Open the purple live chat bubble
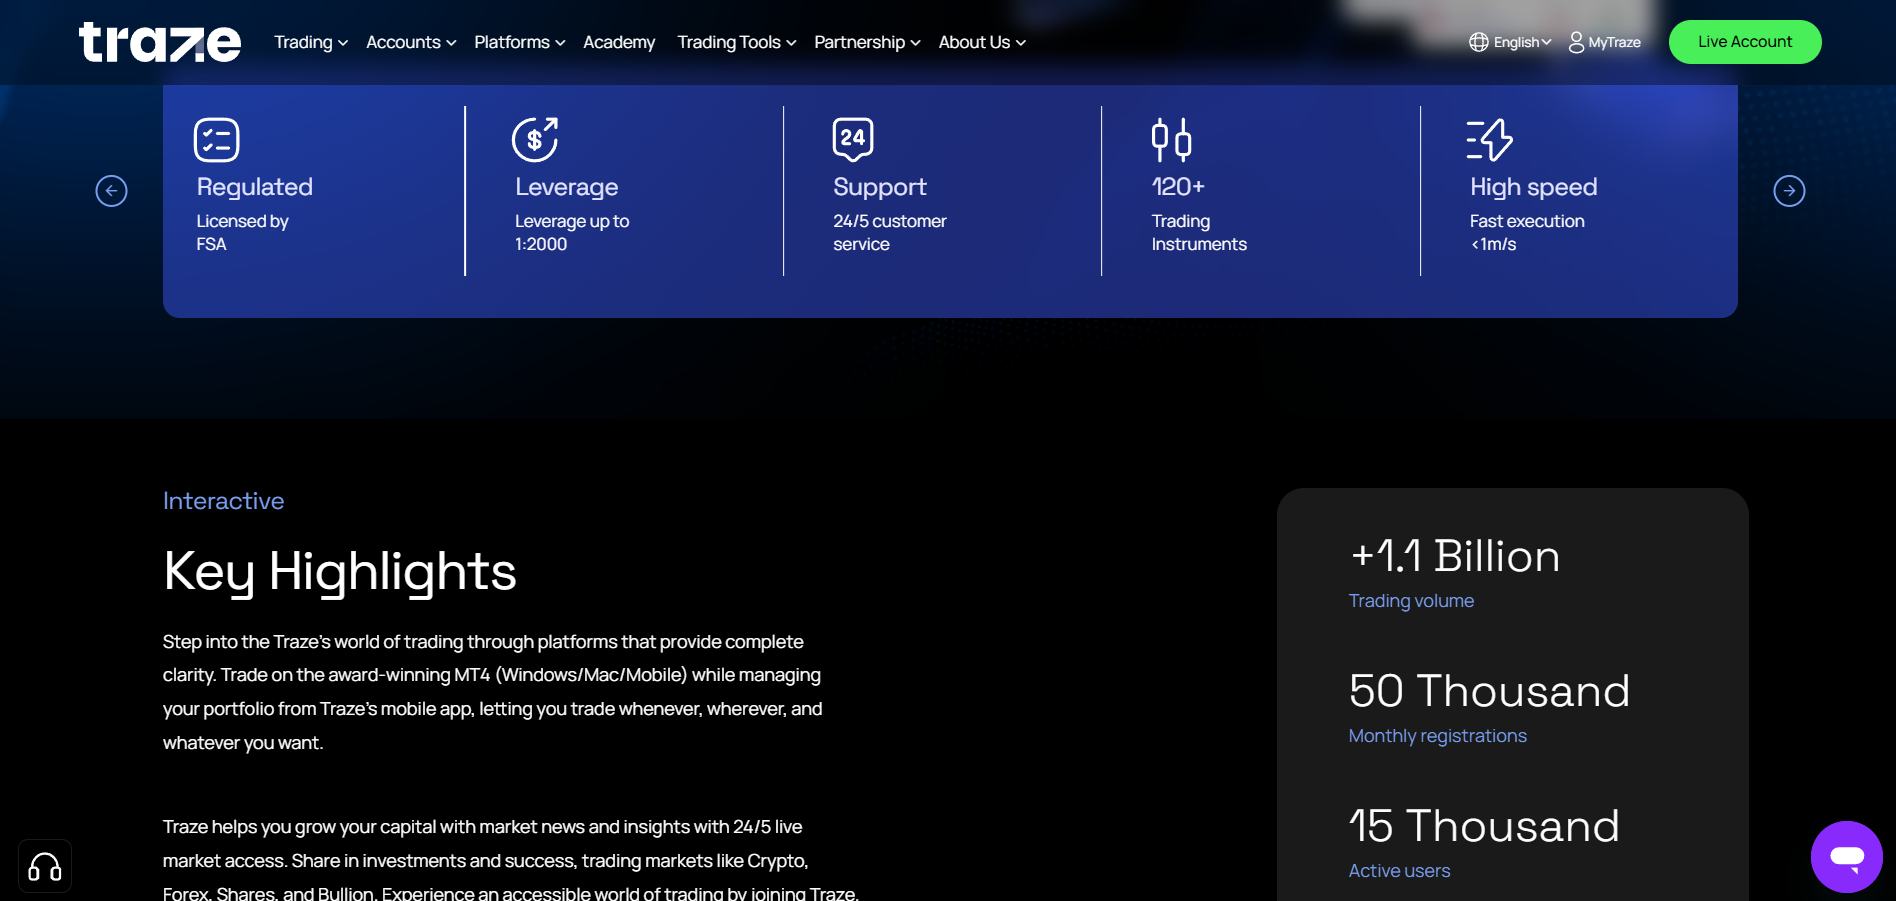The image size is (1896, 901). coord(1847,857)
